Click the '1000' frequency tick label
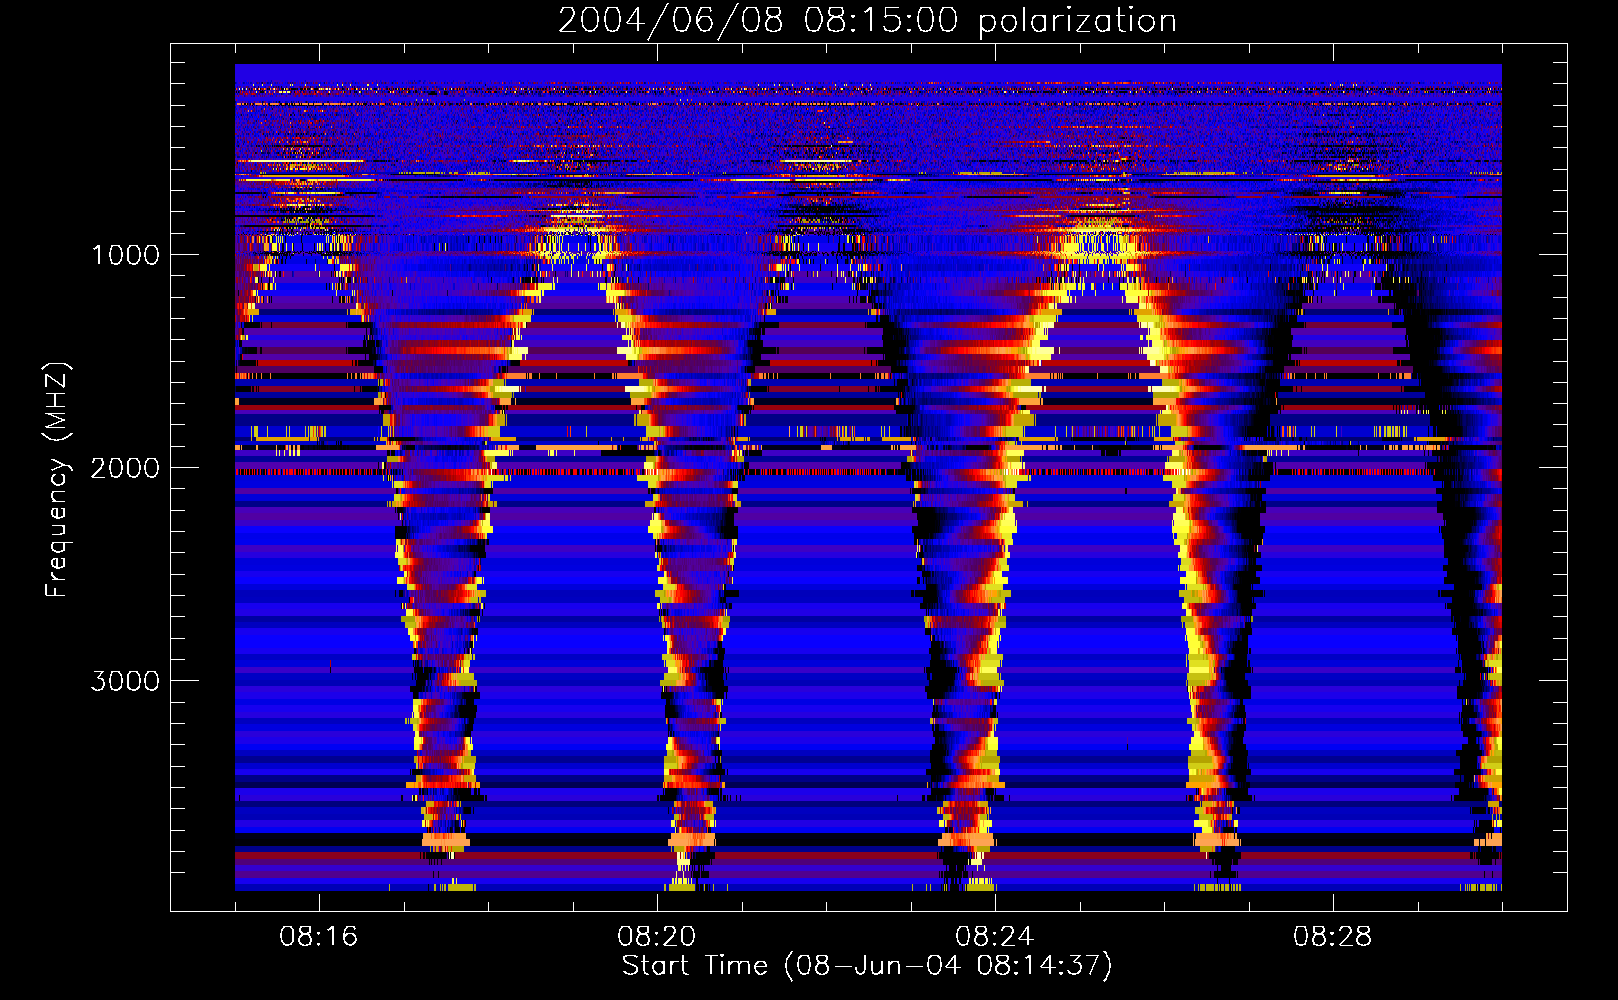Screen dimensions: 1618x1000 pos(125,255)
